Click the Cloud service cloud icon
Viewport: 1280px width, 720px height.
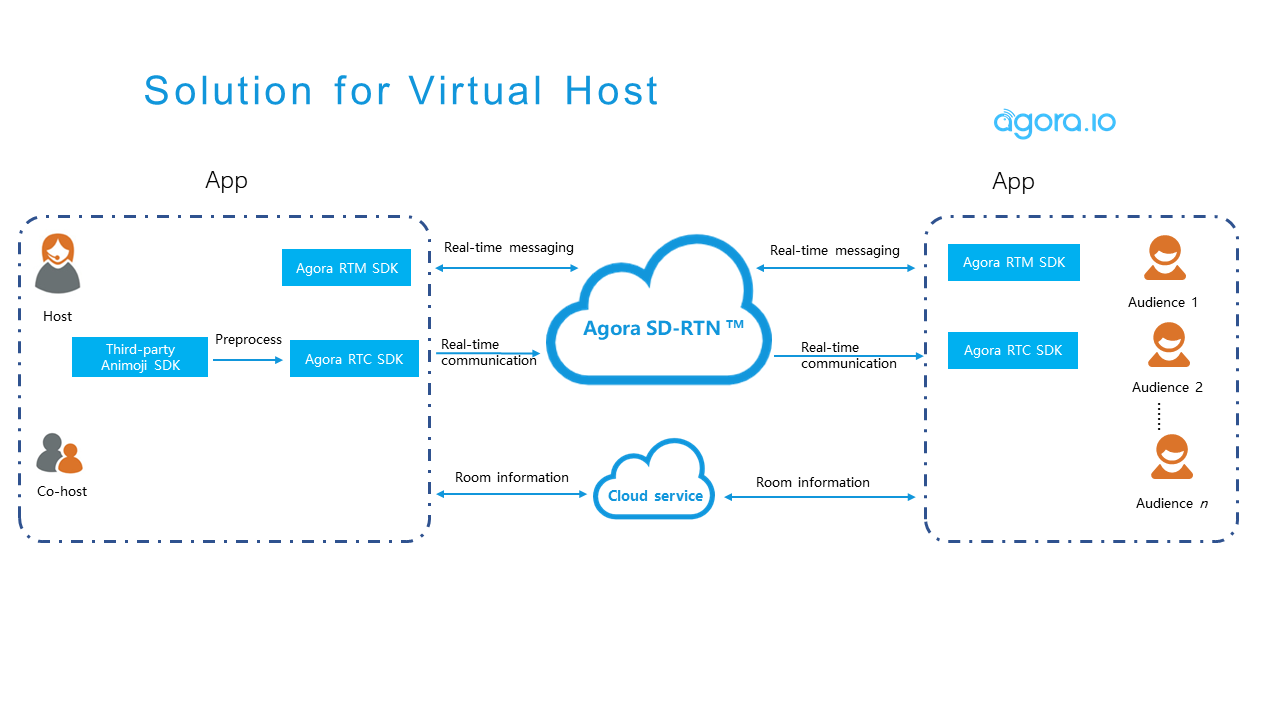click(x=655, y=479)
